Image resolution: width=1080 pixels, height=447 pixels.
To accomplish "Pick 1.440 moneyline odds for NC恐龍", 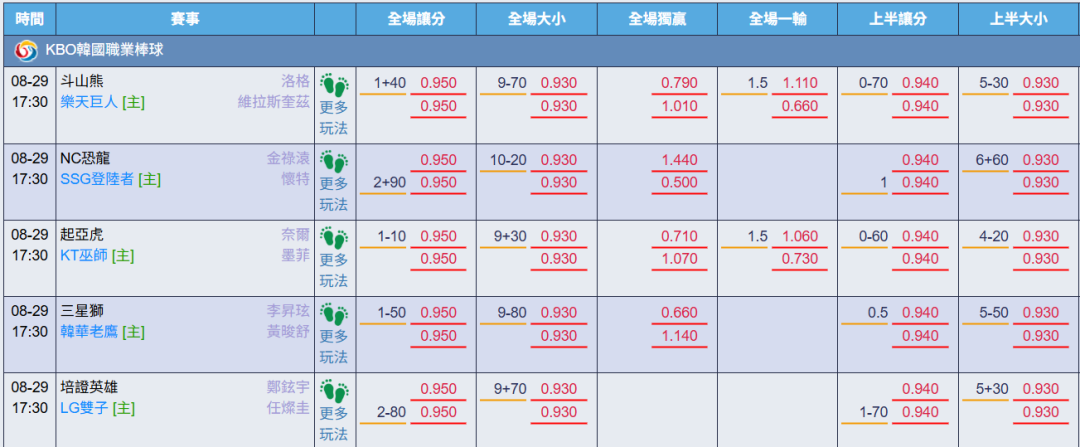I will tap(679, 160).
